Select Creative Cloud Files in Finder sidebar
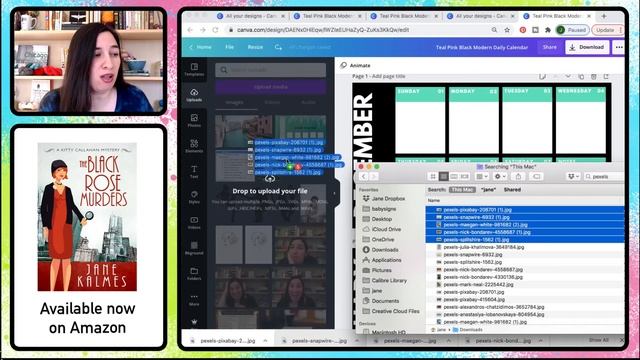Screen dimensions: 640x360 pos(391,311)
